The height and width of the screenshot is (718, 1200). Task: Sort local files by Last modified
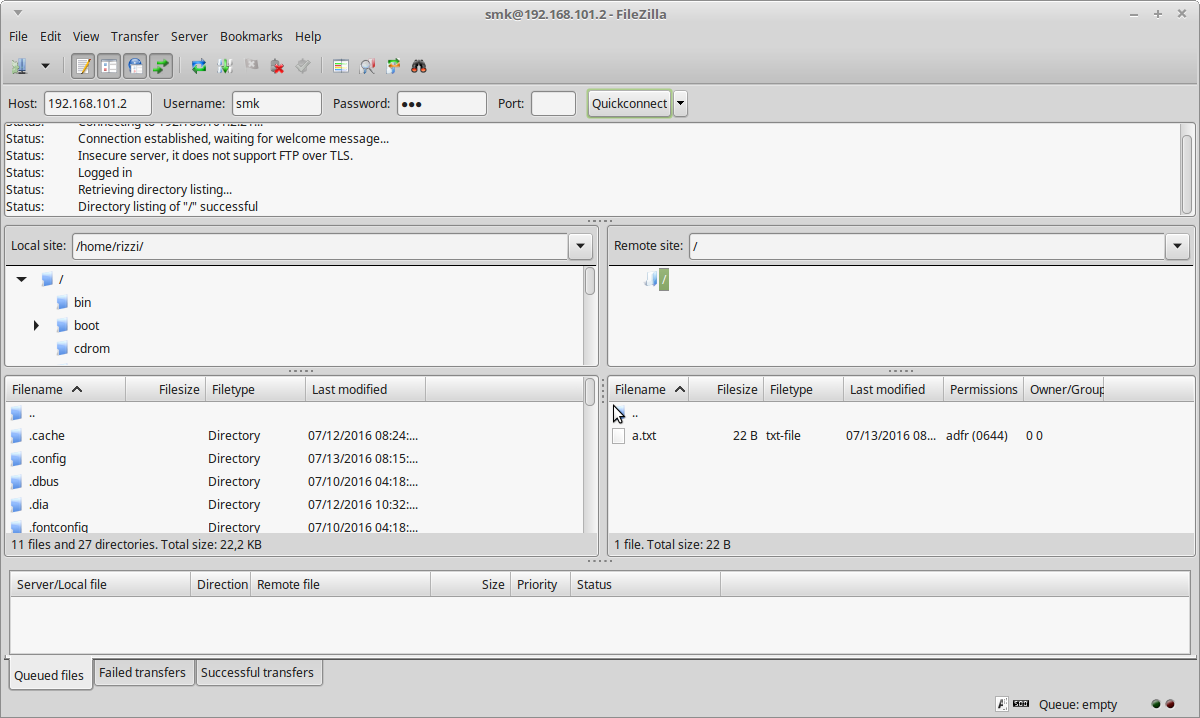coord(365,390)
